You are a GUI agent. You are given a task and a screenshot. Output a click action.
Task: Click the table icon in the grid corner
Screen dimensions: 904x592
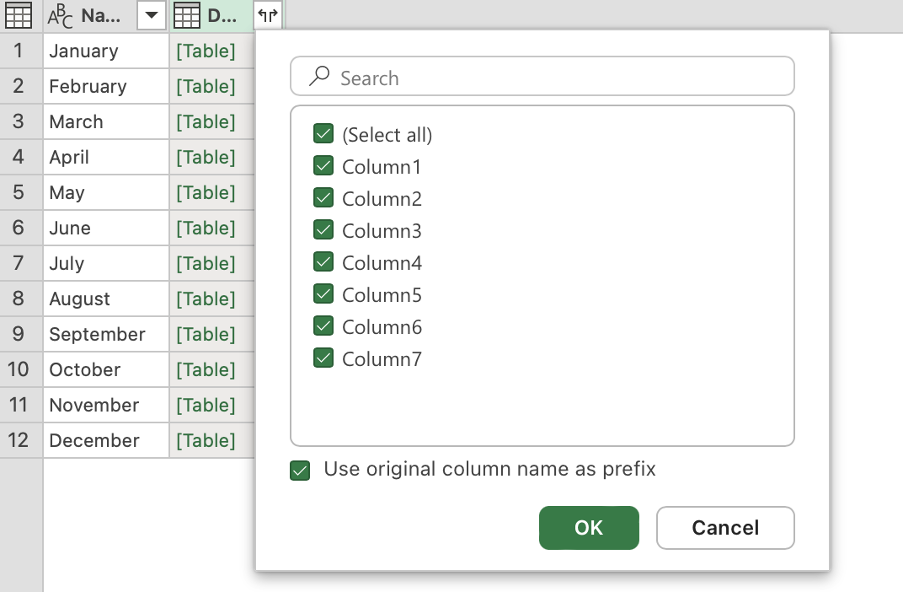(x=19, y=15)
